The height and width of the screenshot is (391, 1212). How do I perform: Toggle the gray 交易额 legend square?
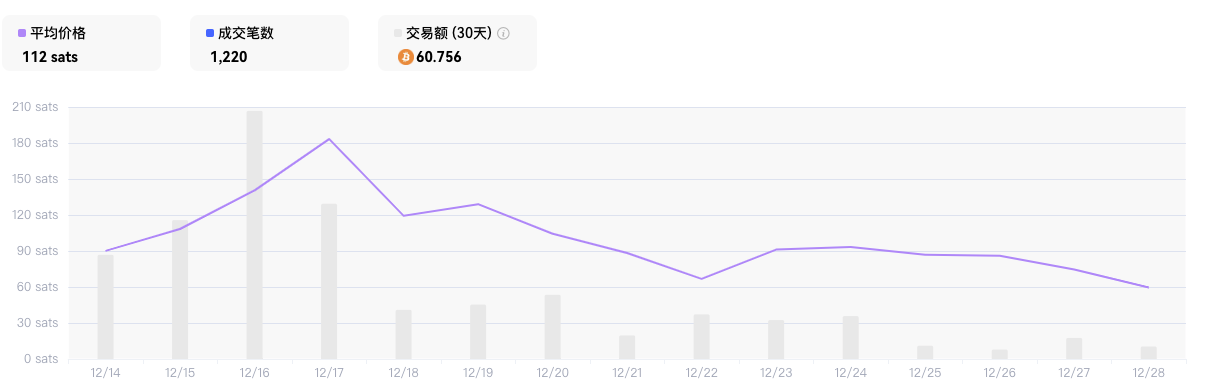click(398, 33)
